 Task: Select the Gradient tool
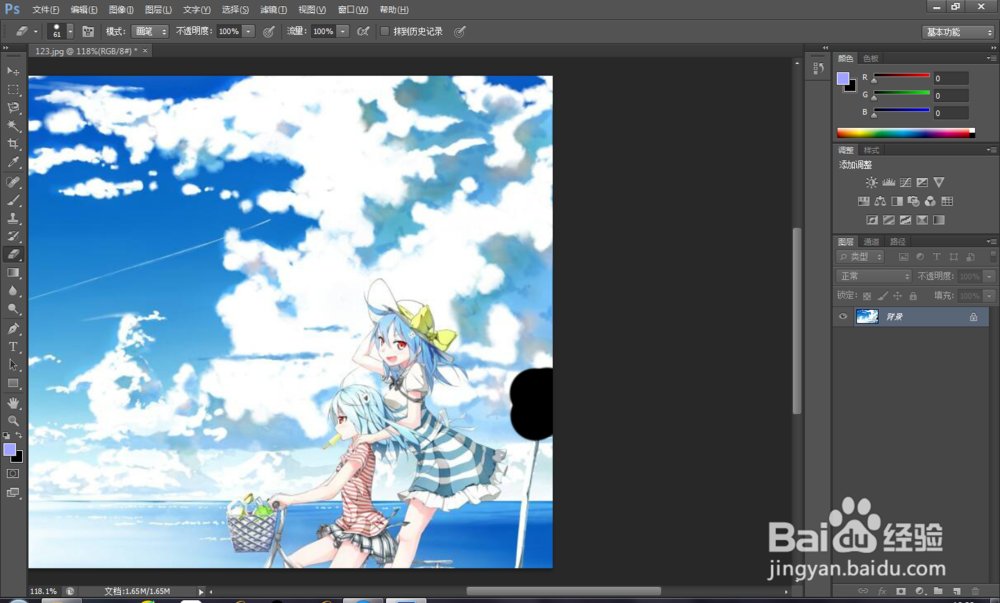tap(13, 273)
